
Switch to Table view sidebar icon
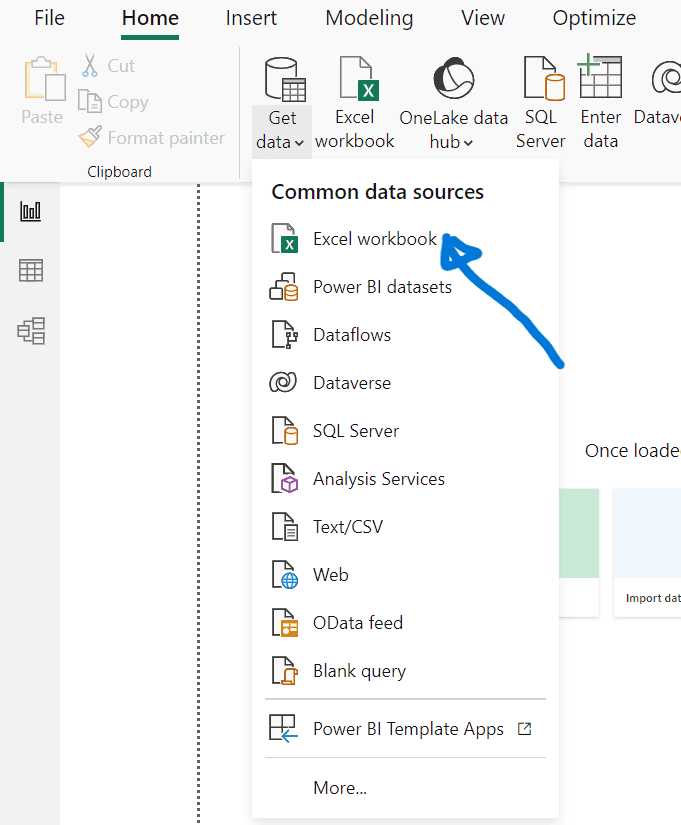coord(31,271)
